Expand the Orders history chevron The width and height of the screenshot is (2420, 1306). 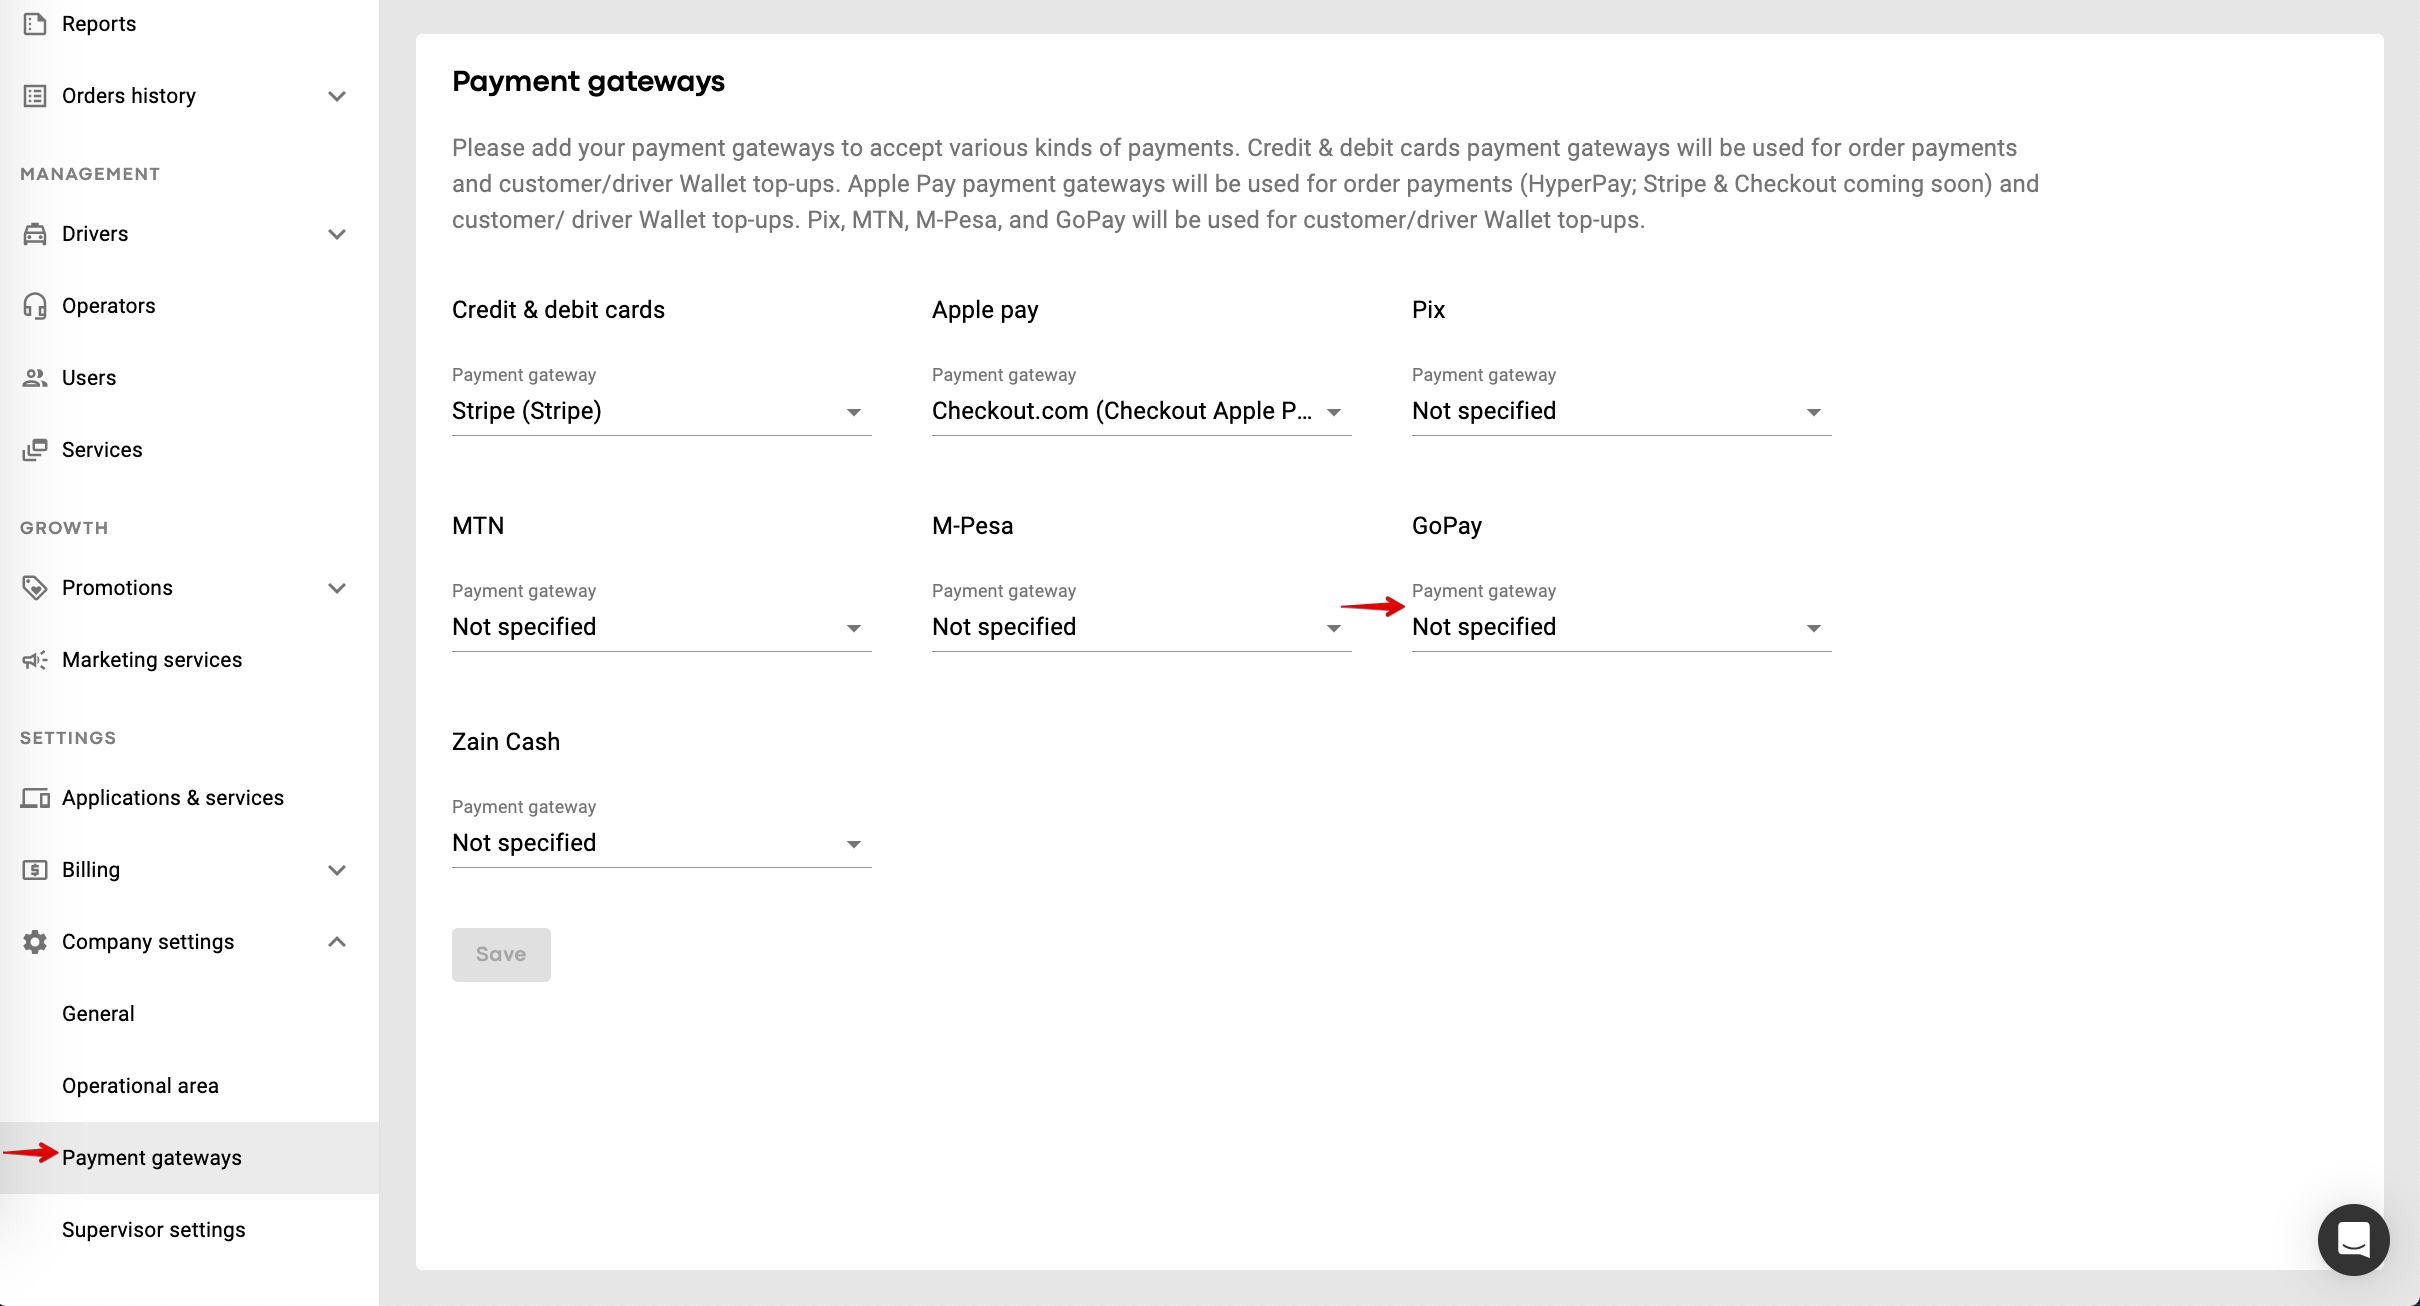[x=337, y=96]
